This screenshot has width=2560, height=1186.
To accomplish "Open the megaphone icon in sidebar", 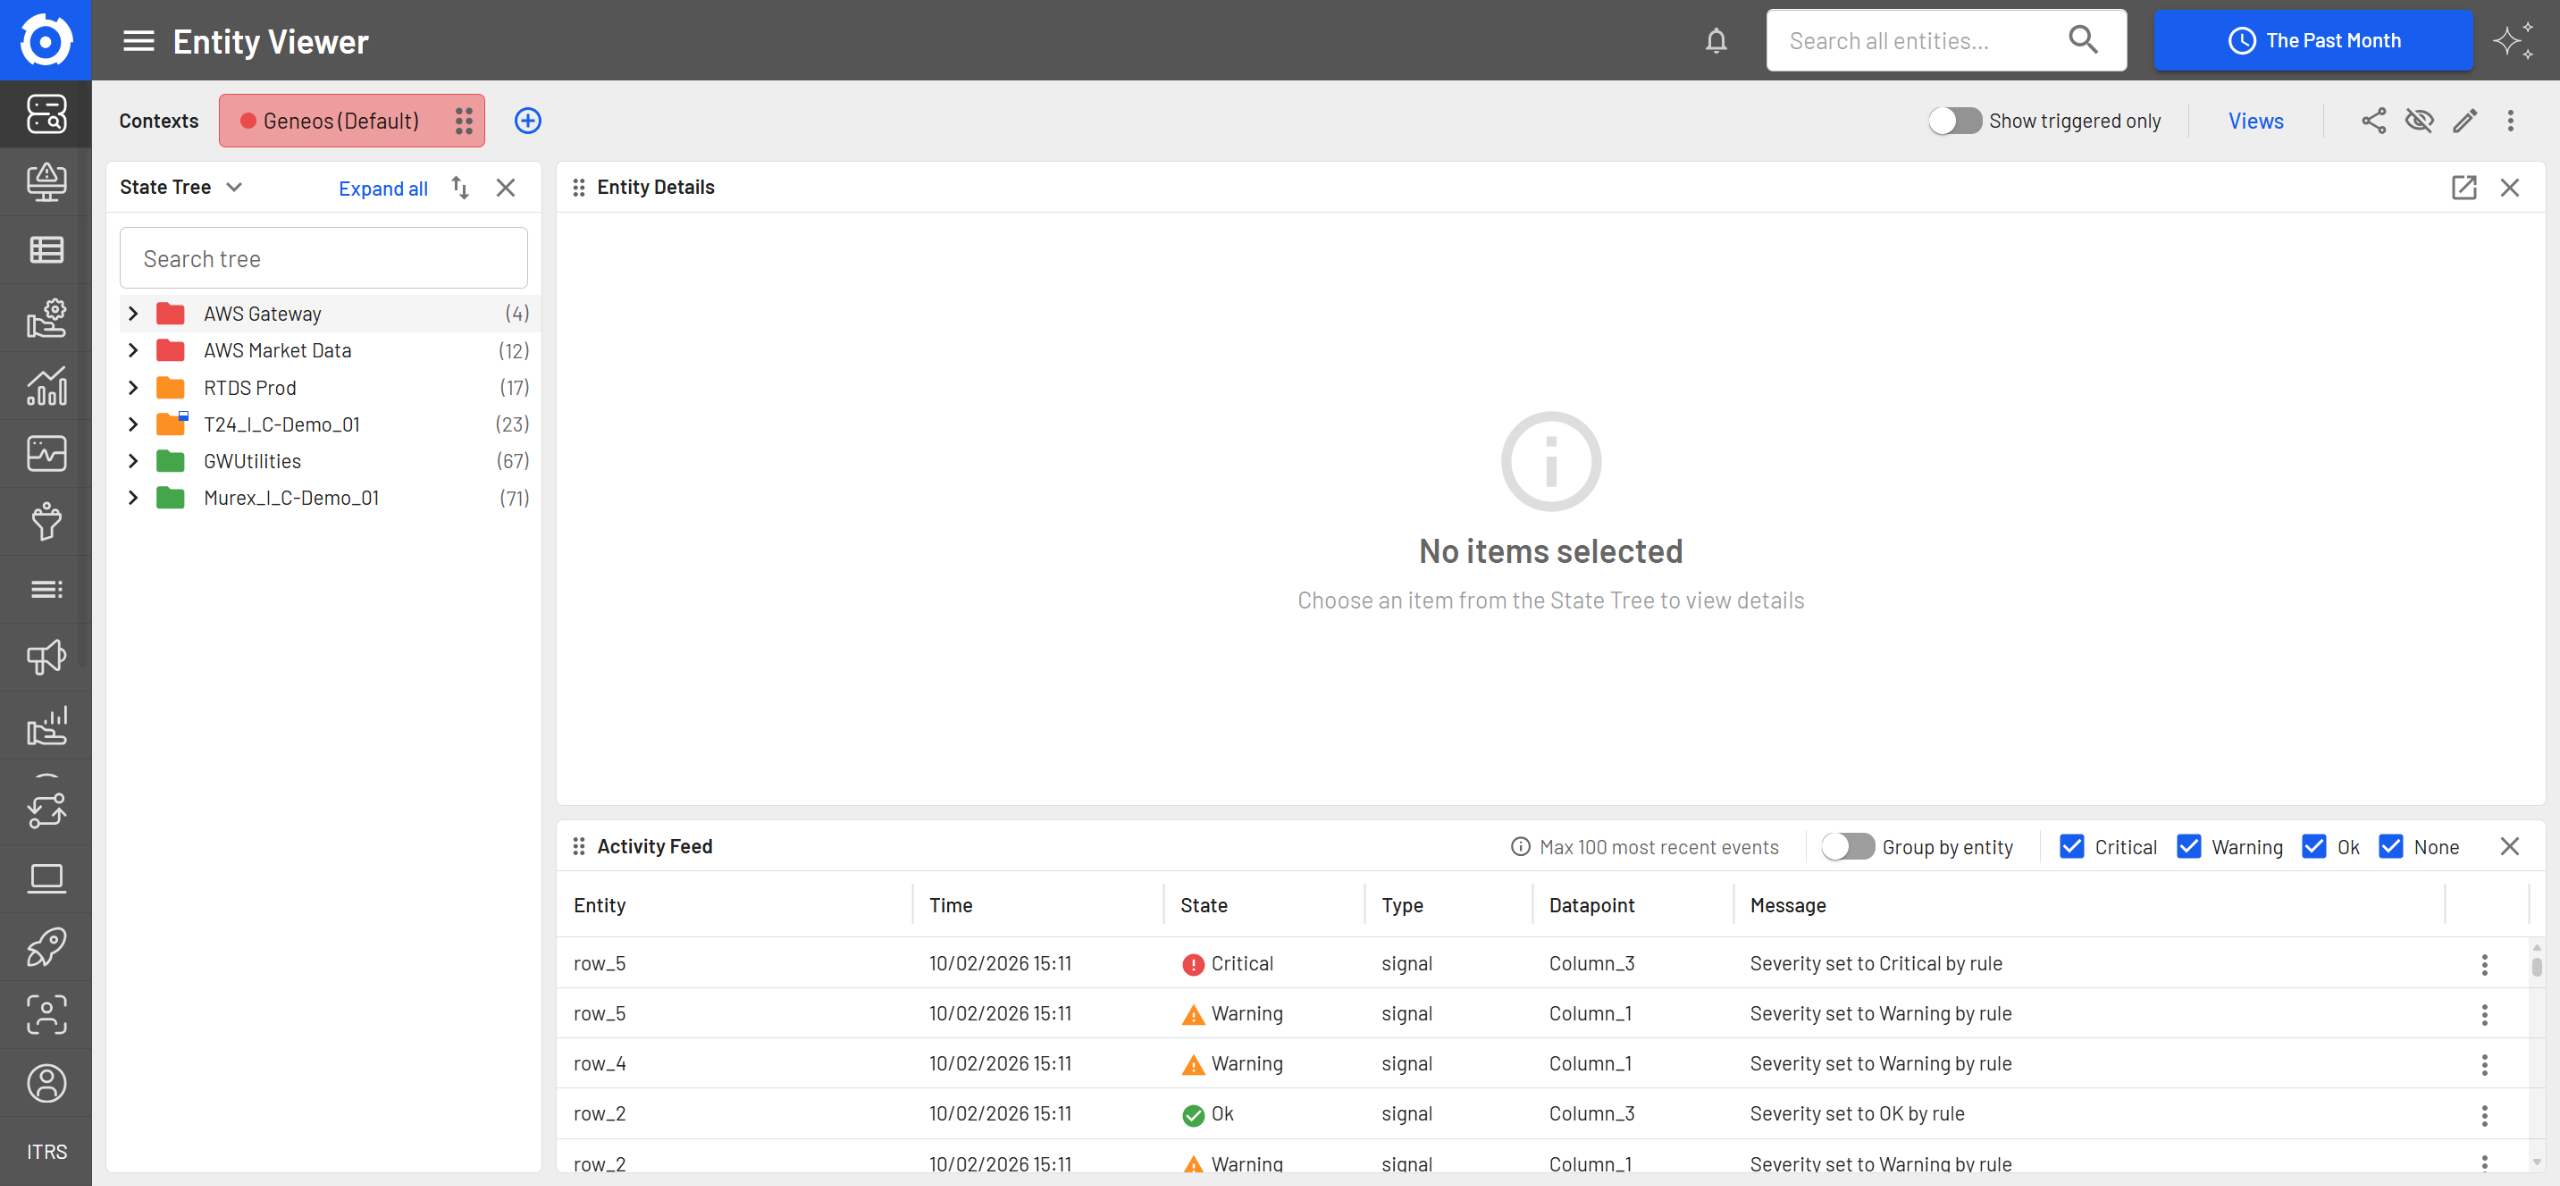I will coord(46,657).
